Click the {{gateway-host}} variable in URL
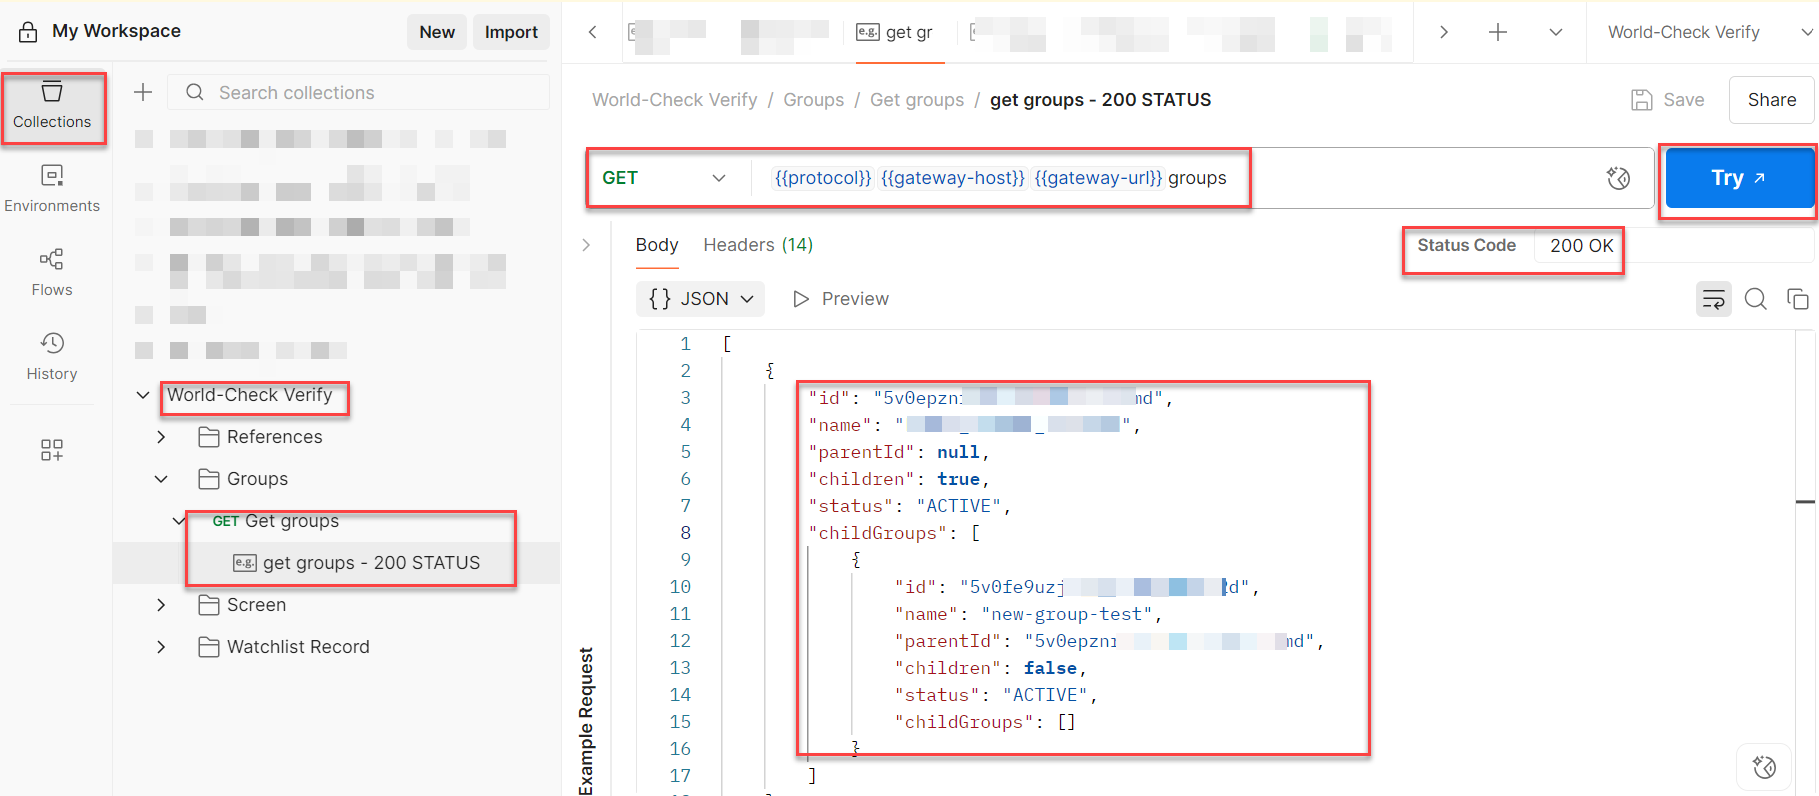1819x796 pixels. pyautogui.click(x=953, y=178)
